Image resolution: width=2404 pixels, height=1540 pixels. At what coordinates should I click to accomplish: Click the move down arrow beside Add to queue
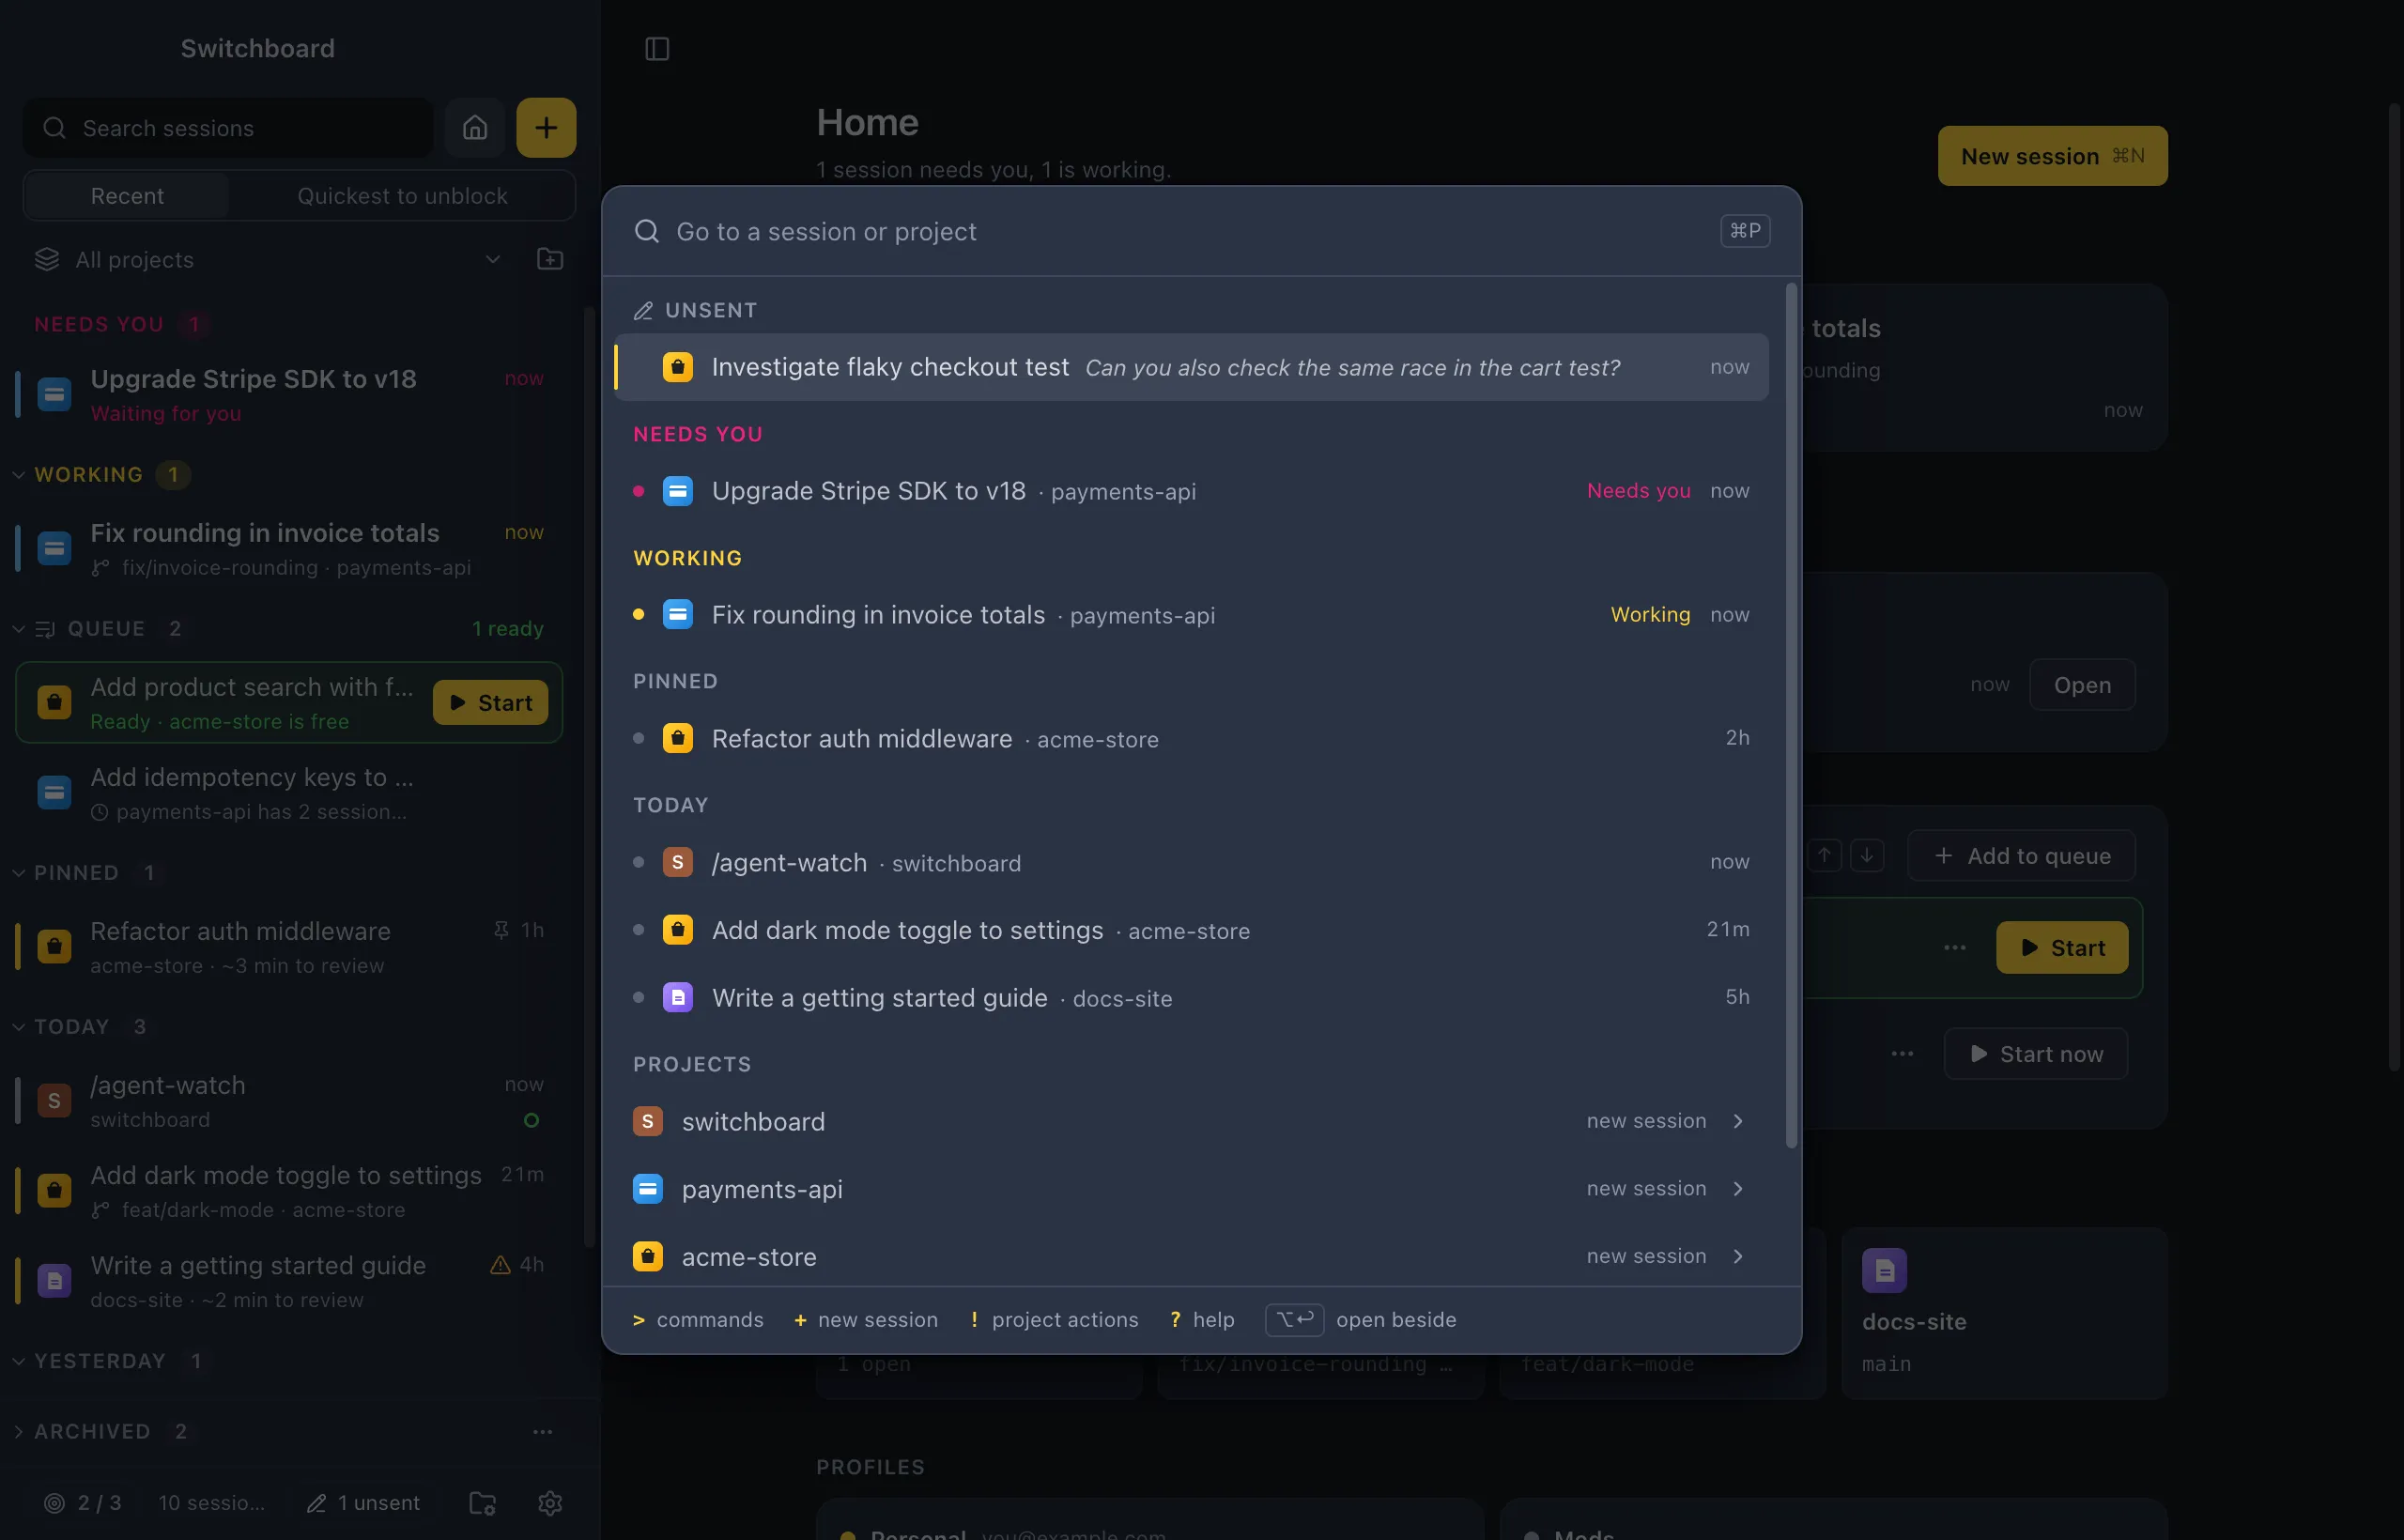coord(1867,855)
